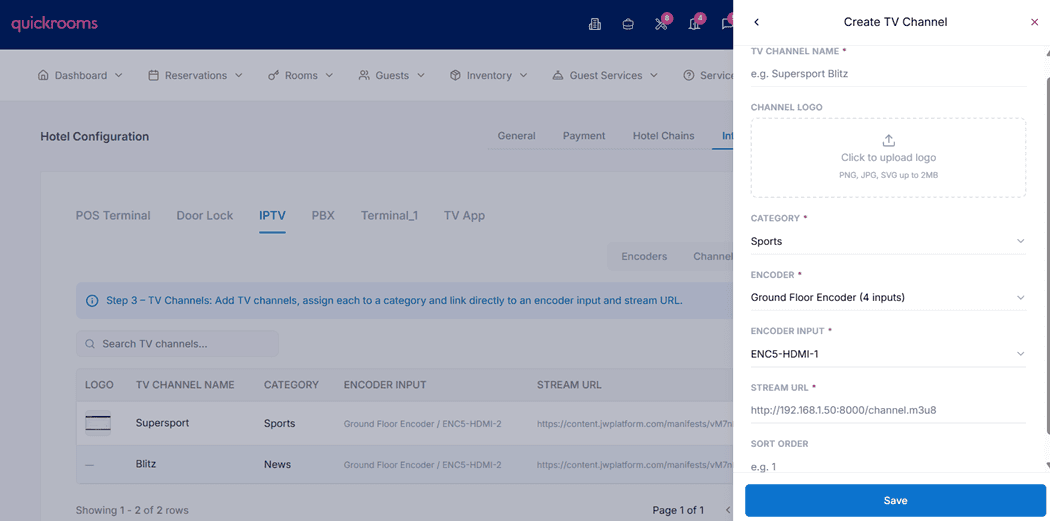The image size is (1050, 521).
Task: Open the Encoder Input dropdown showing ENC5-HDMI-1
Action: (x=888, y=354)
